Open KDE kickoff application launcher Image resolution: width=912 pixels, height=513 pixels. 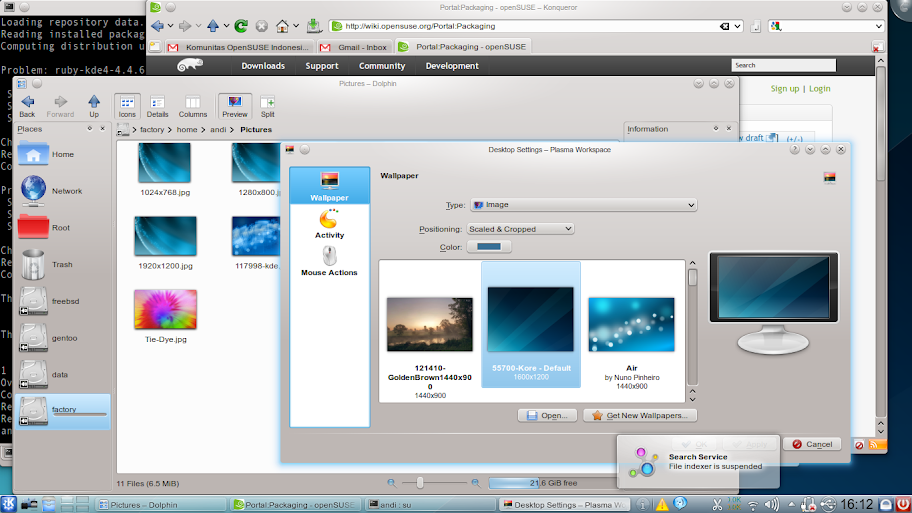pos(9,504)
